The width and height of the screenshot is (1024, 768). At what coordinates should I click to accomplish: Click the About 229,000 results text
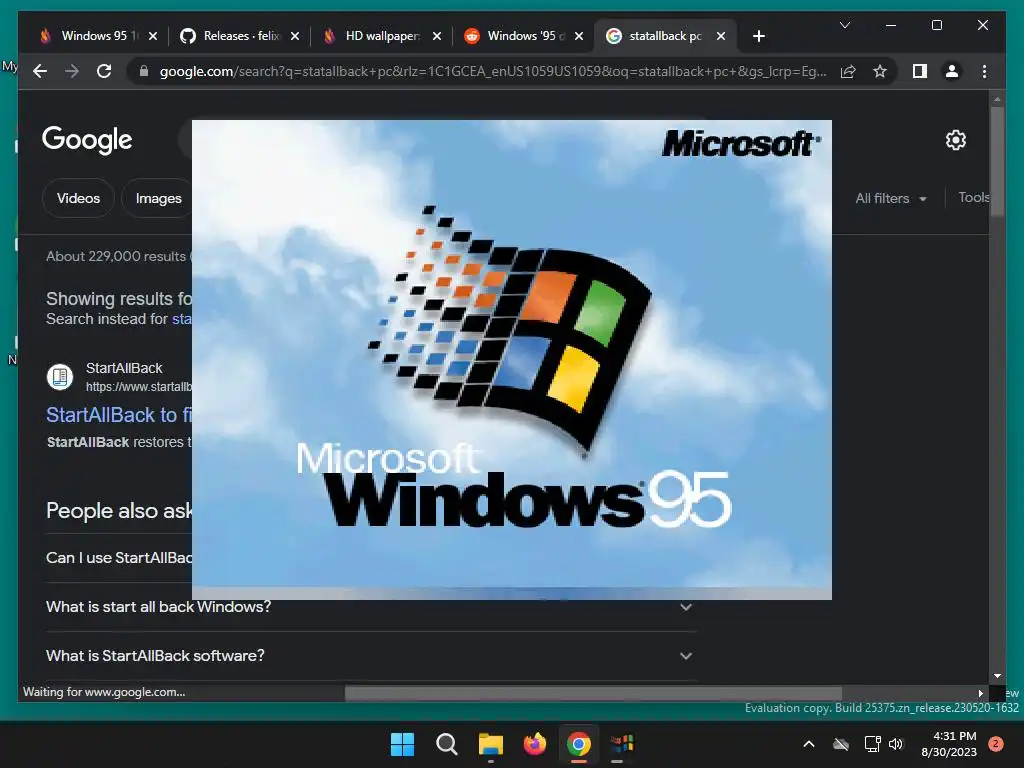tap(116, 256)
